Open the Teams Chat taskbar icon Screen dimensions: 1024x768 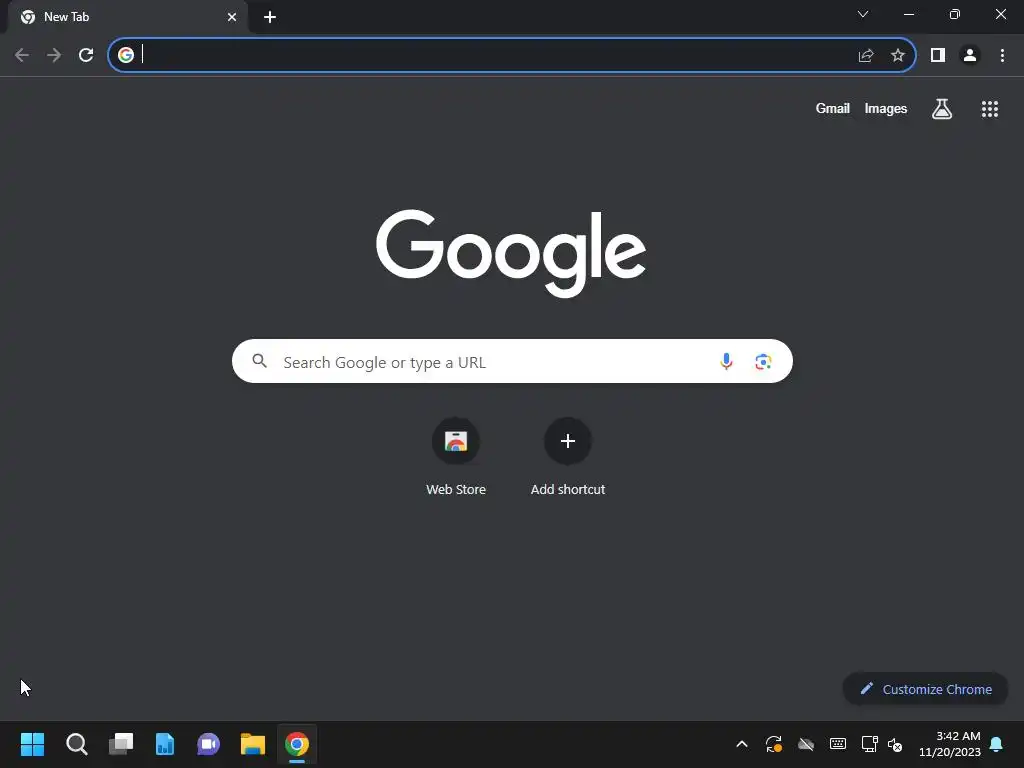[208, 744]
